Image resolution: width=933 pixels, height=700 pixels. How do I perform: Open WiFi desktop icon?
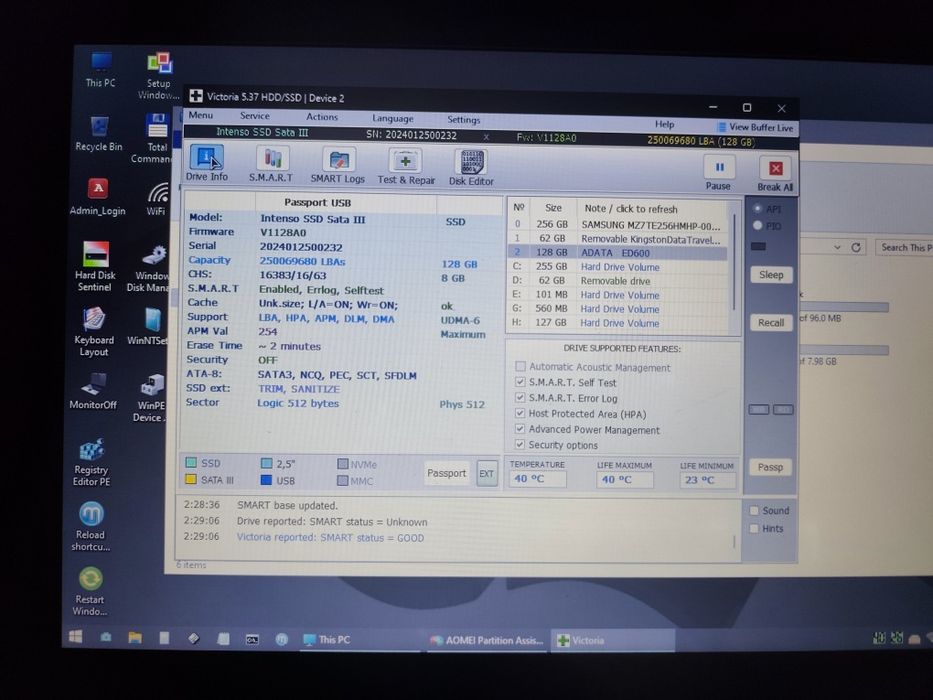coord(157,199)
